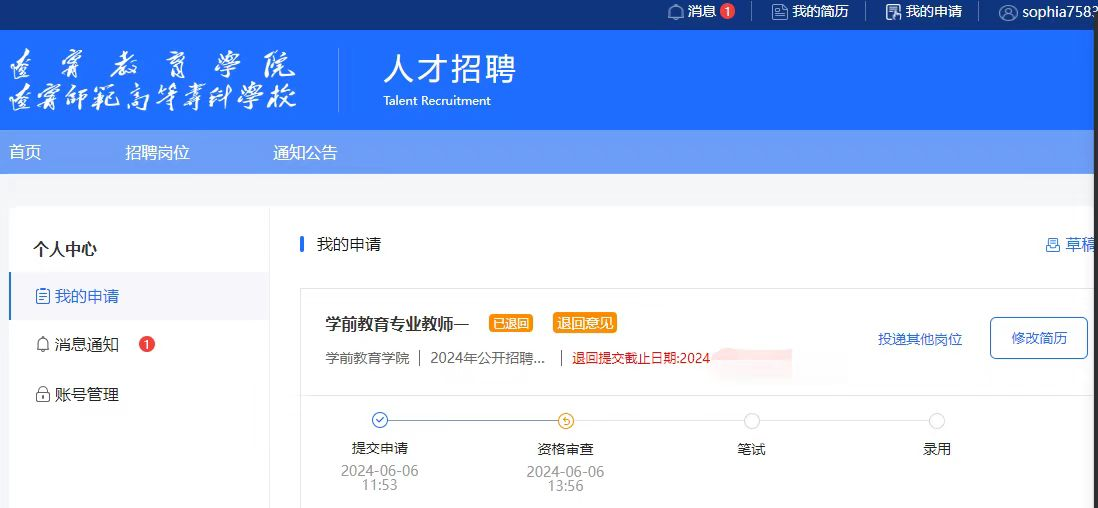Click the user avatar icon beside sophia758

[x=1008, y=13]
